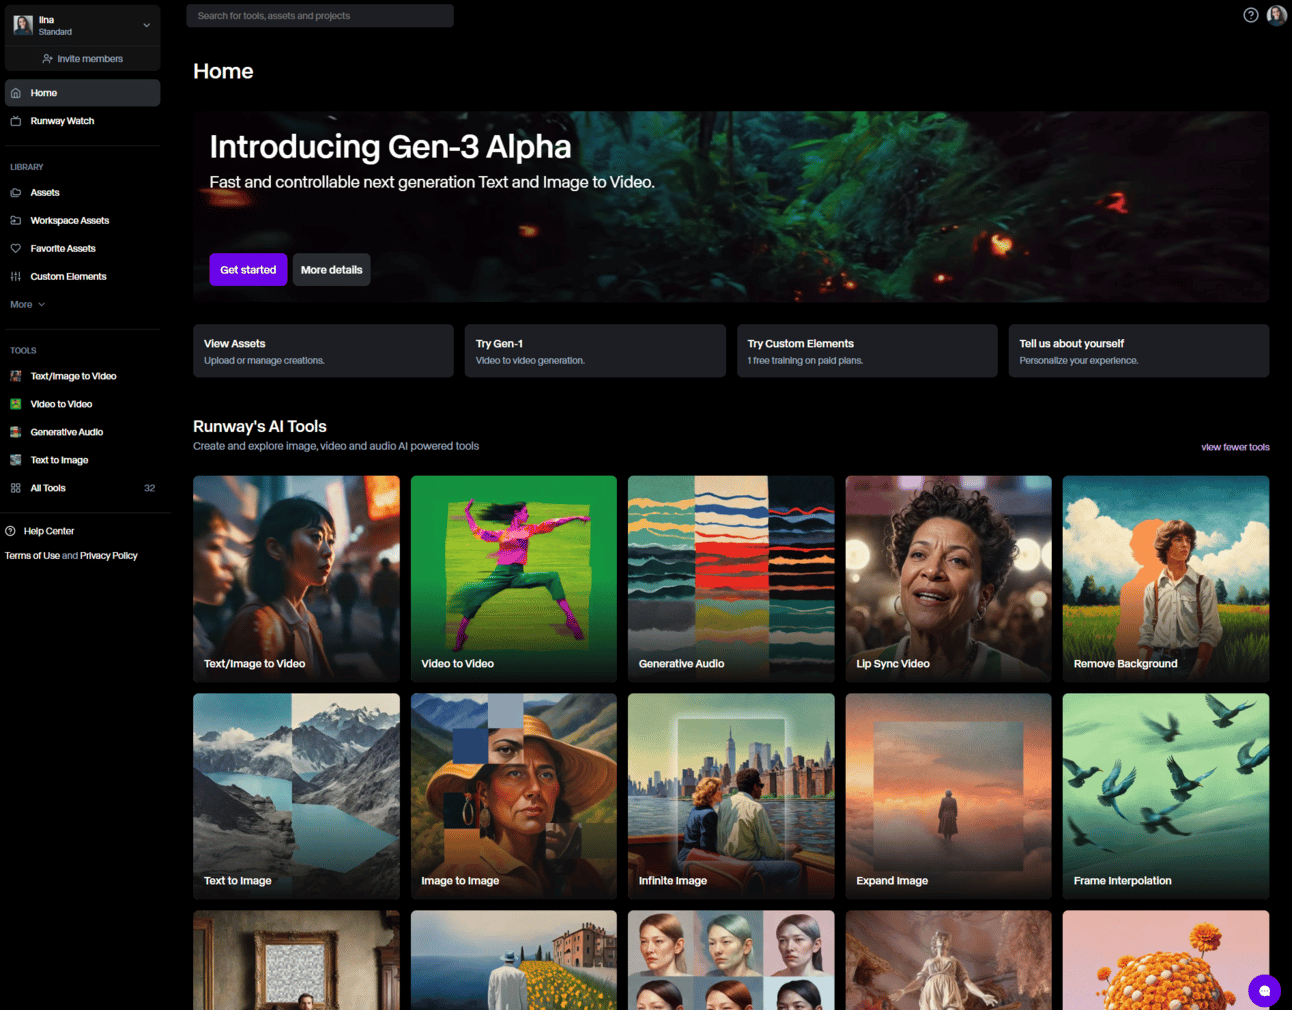Open Favorite Assets section
The height and width of the screenshot is (1010, 1292).
tap(82, 249)
